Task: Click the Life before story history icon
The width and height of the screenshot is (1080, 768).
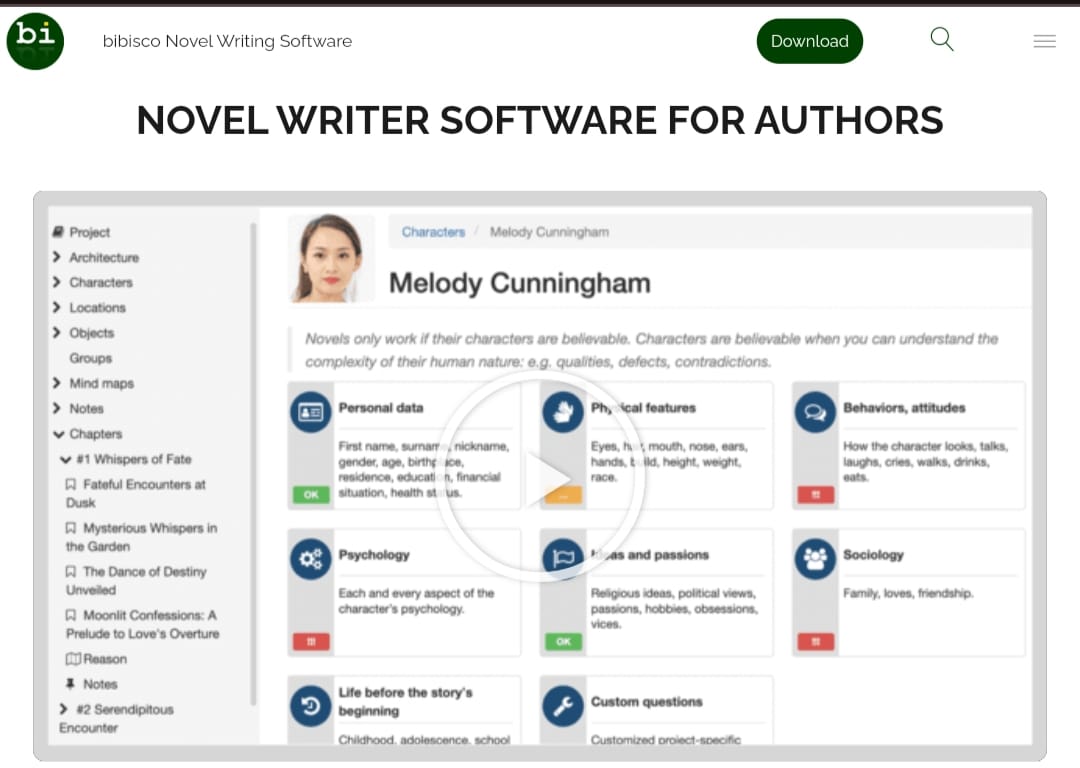Action: pos(311,706)
